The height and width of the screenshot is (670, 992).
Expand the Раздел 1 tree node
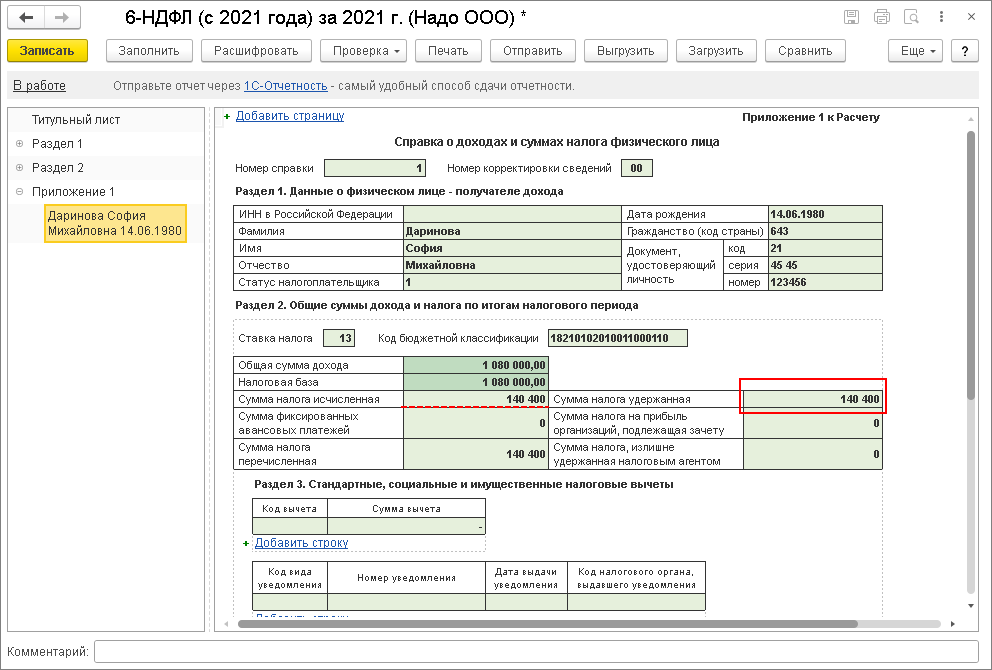click(x=19, y=144)
